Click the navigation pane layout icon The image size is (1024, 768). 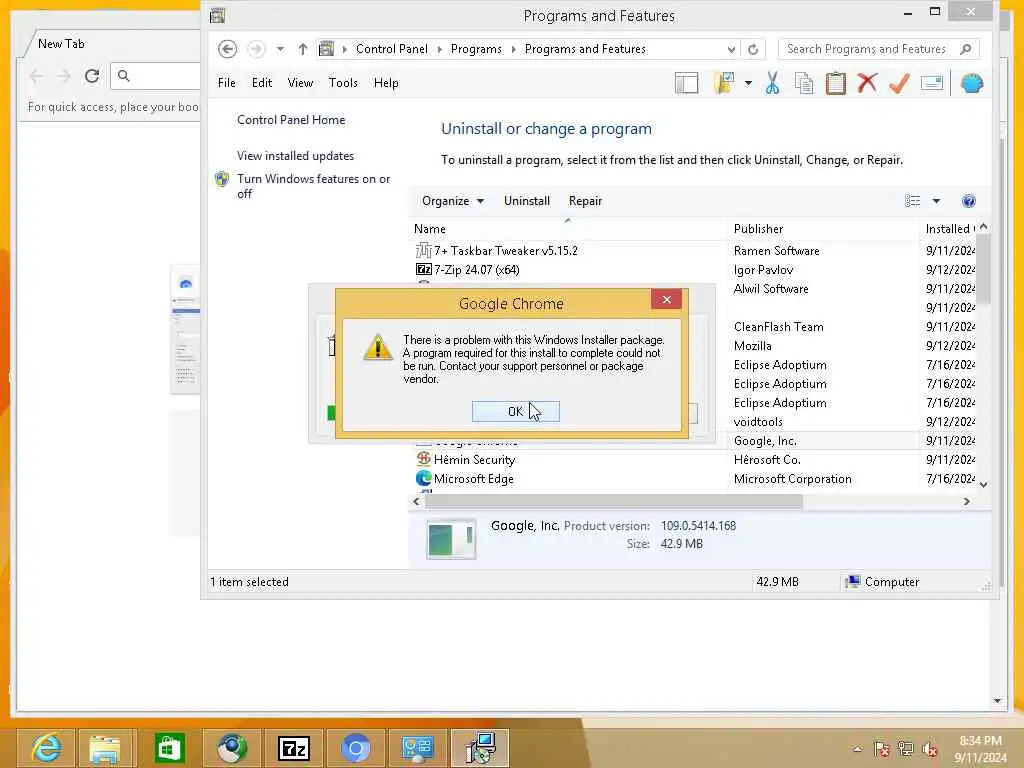coord(686,83)
